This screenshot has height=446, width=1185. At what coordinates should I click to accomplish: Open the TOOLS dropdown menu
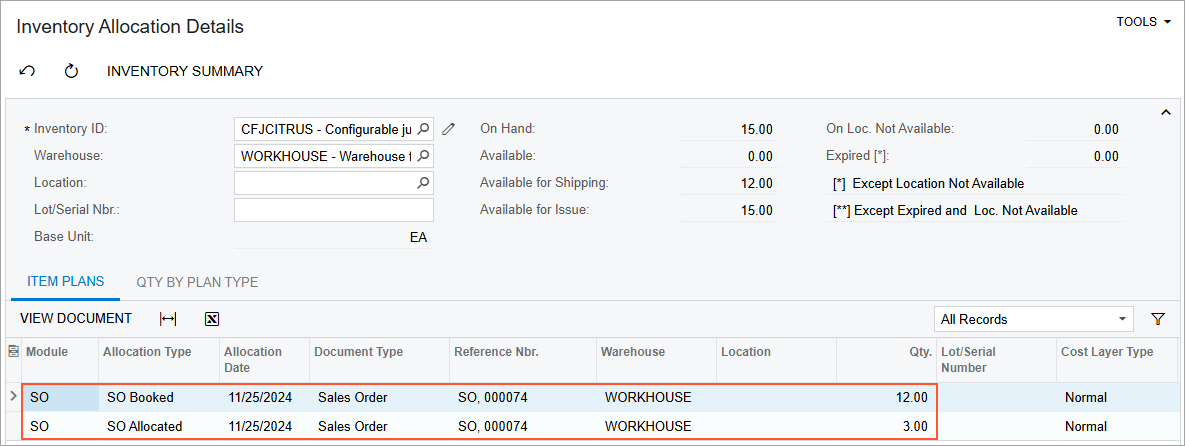(1143, 22)
